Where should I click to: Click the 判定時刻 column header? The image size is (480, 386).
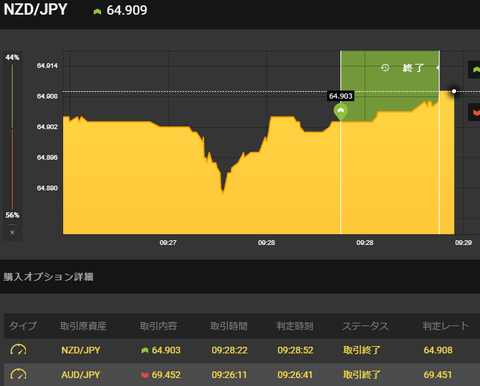point(295,326)
